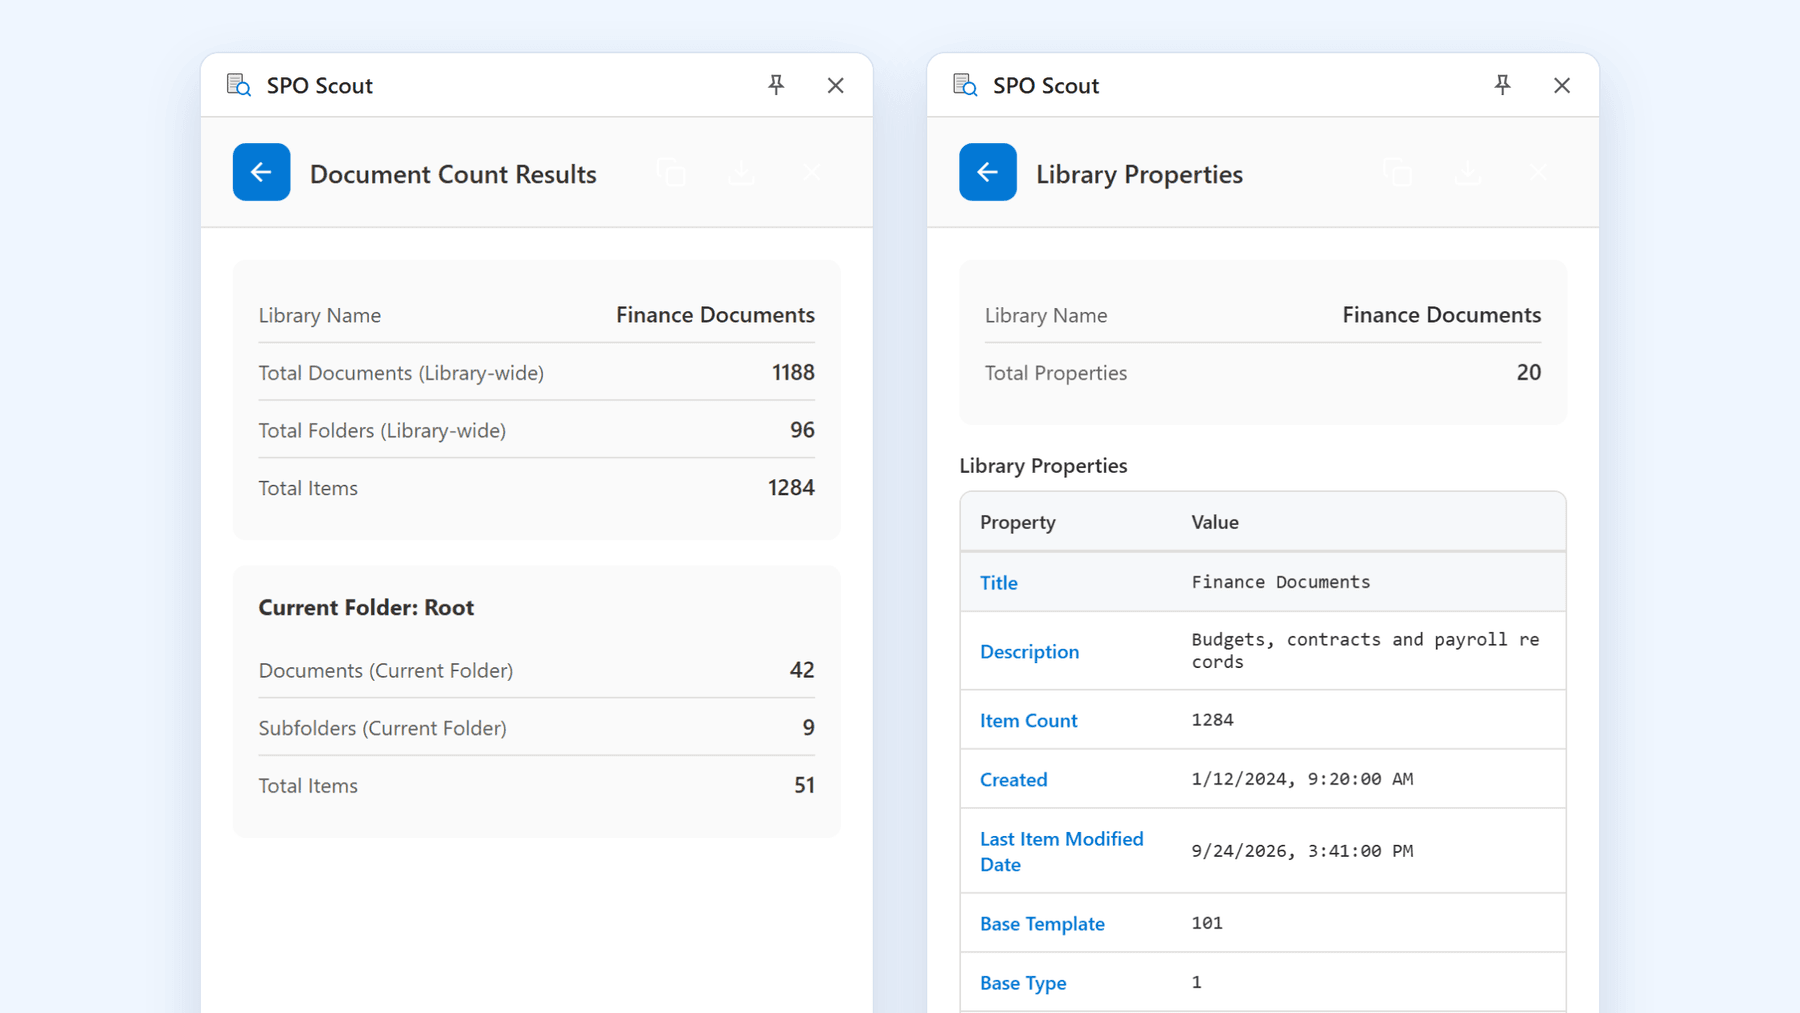Select library-wide Total Items value 1284

click(791, 488)
